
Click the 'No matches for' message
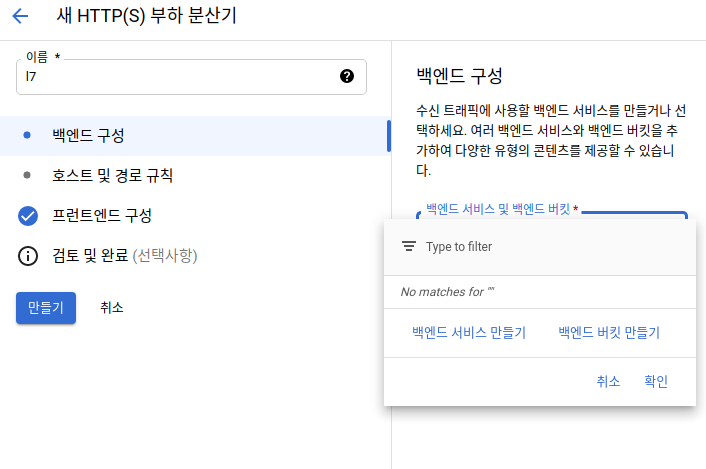coord(448,292)
